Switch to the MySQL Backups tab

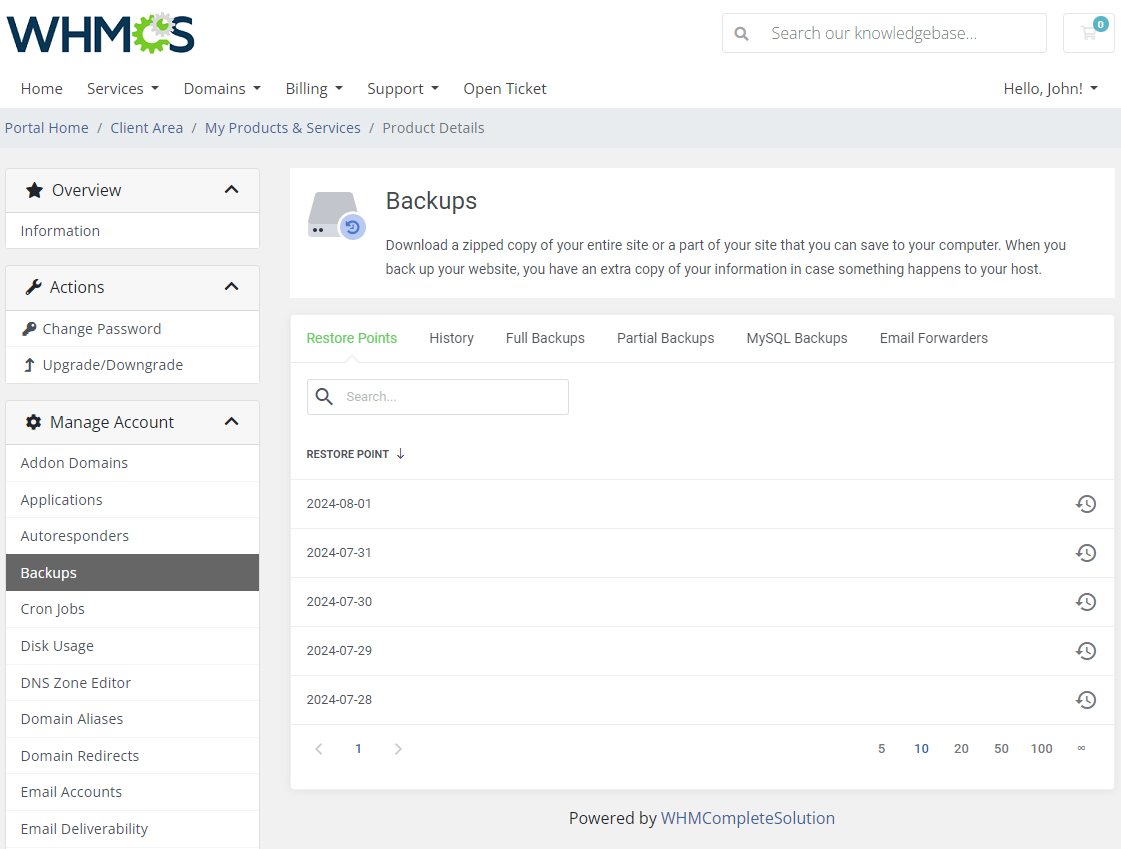(796, 338)
